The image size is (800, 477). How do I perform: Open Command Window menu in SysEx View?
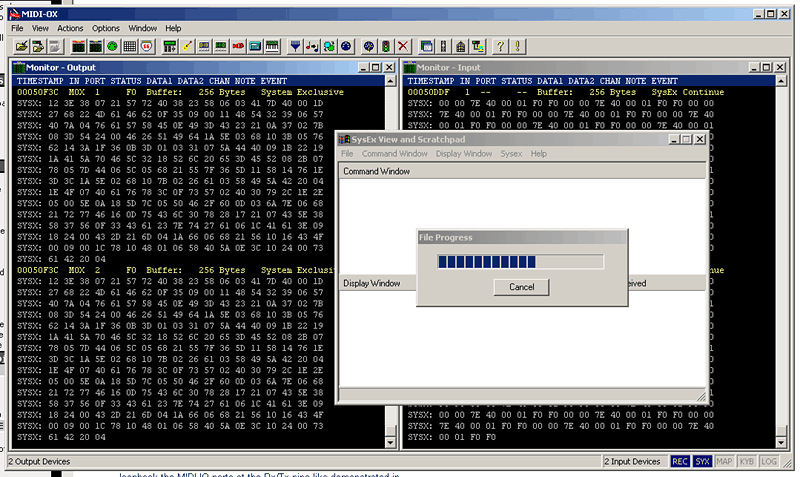point(394,154)
